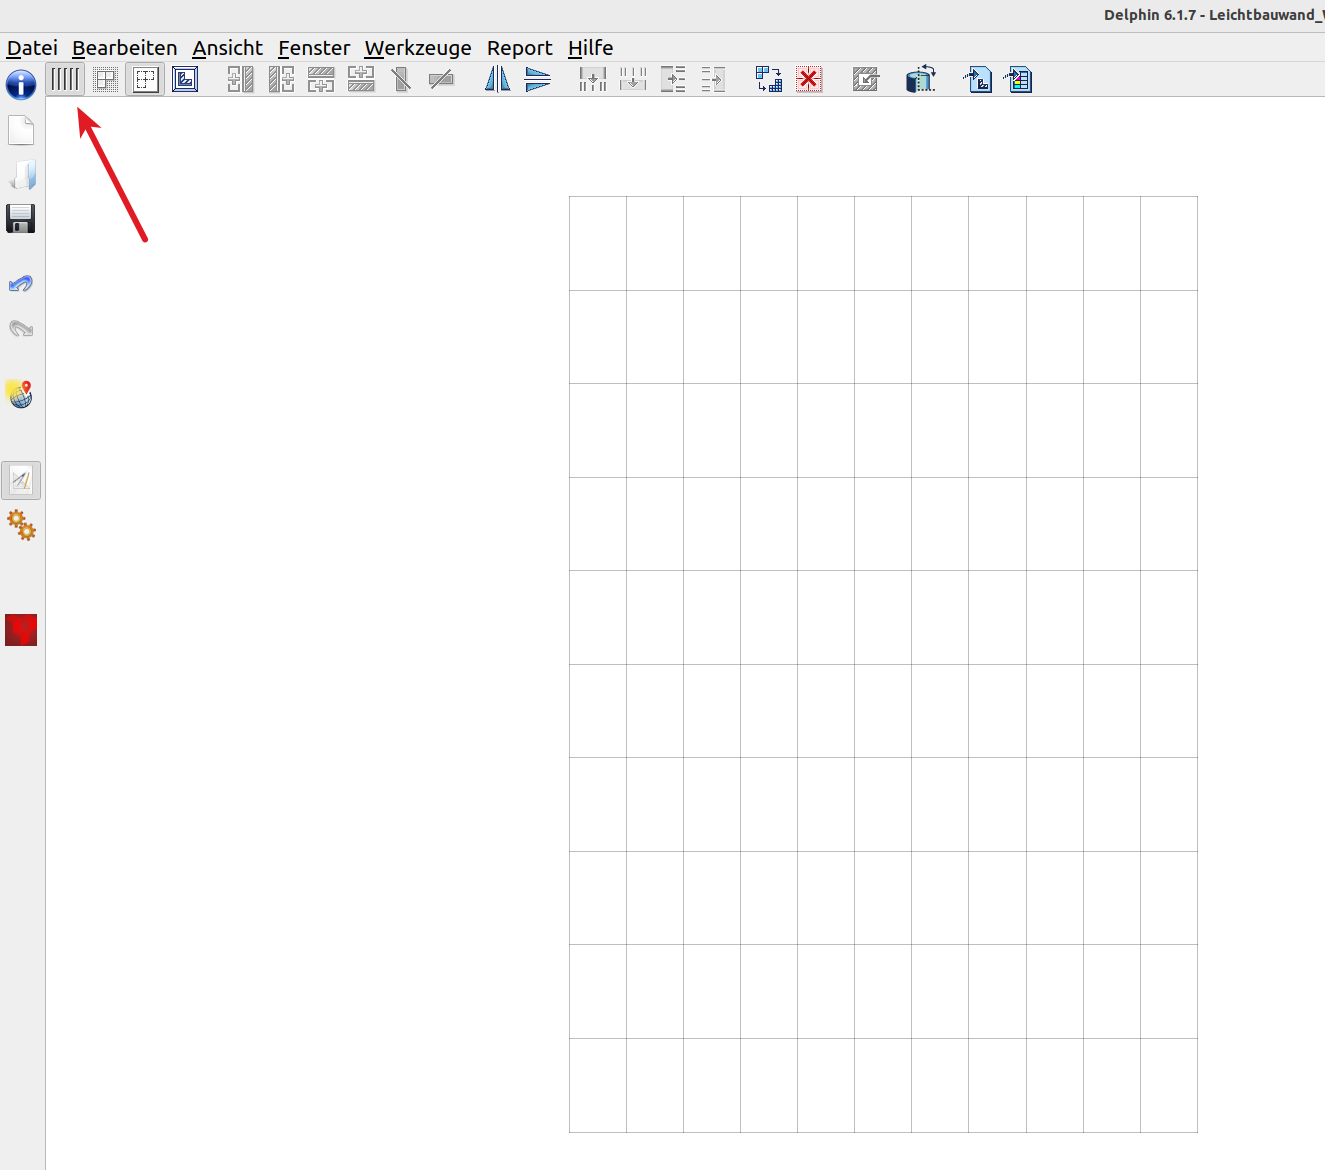Viewport: 1325px width, 1170px height.
Task: Click the blue horizontal mirror triangles icon
Action: [497, 79]
